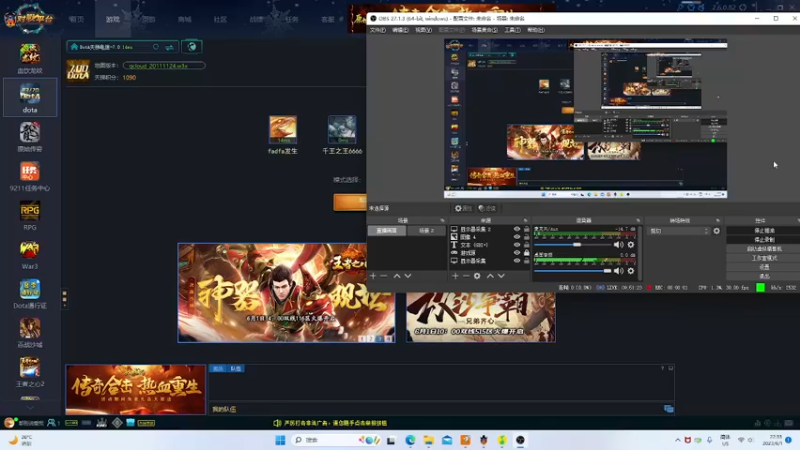This screenshot has height=450, width=800.
Task: Open the scene transition gear settings
Action: (716, 231)
